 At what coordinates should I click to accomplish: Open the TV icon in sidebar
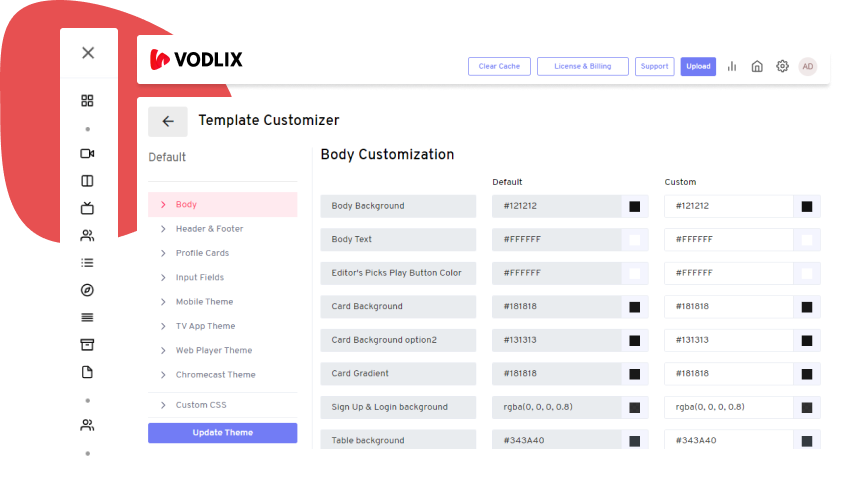coord(87,208)
